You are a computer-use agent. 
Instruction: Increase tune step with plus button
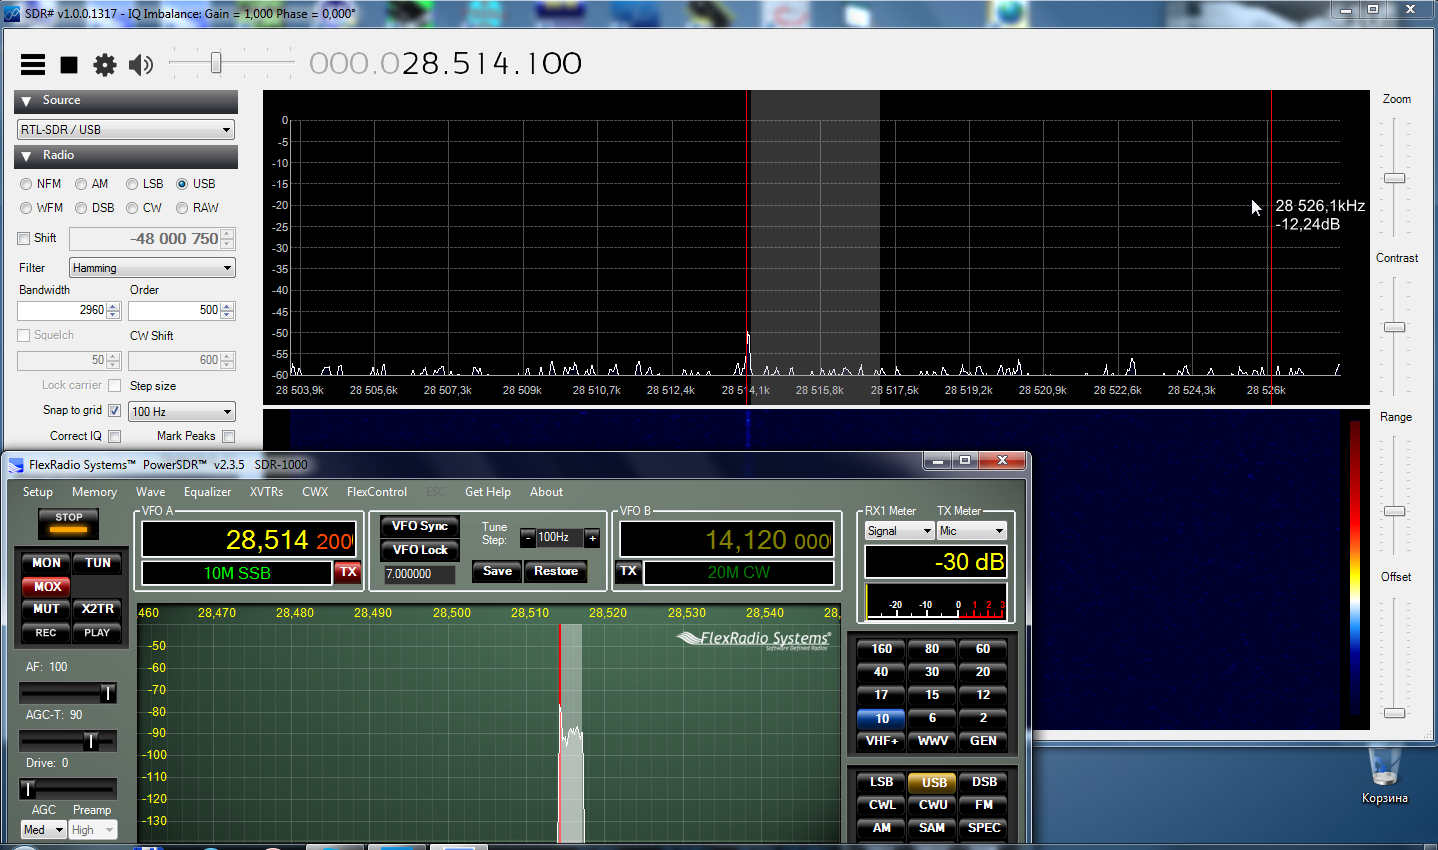[592, 538]
